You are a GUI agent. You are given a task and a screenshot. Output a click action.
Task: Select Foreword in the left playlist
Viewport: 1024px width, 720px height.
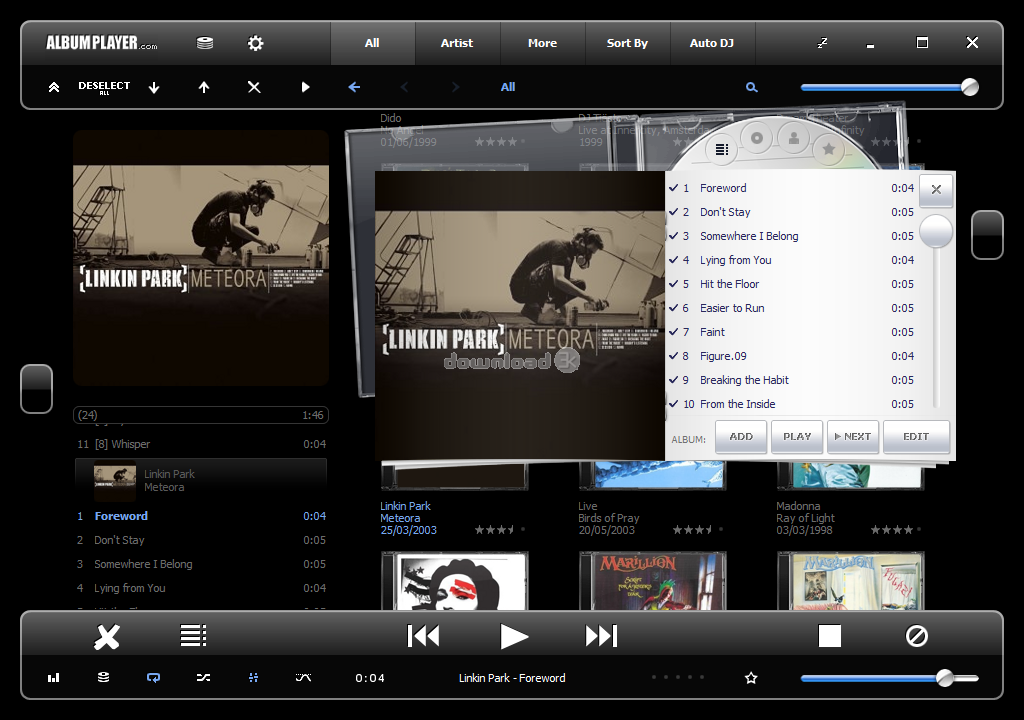pyautogui.click(x=201, y=516)
